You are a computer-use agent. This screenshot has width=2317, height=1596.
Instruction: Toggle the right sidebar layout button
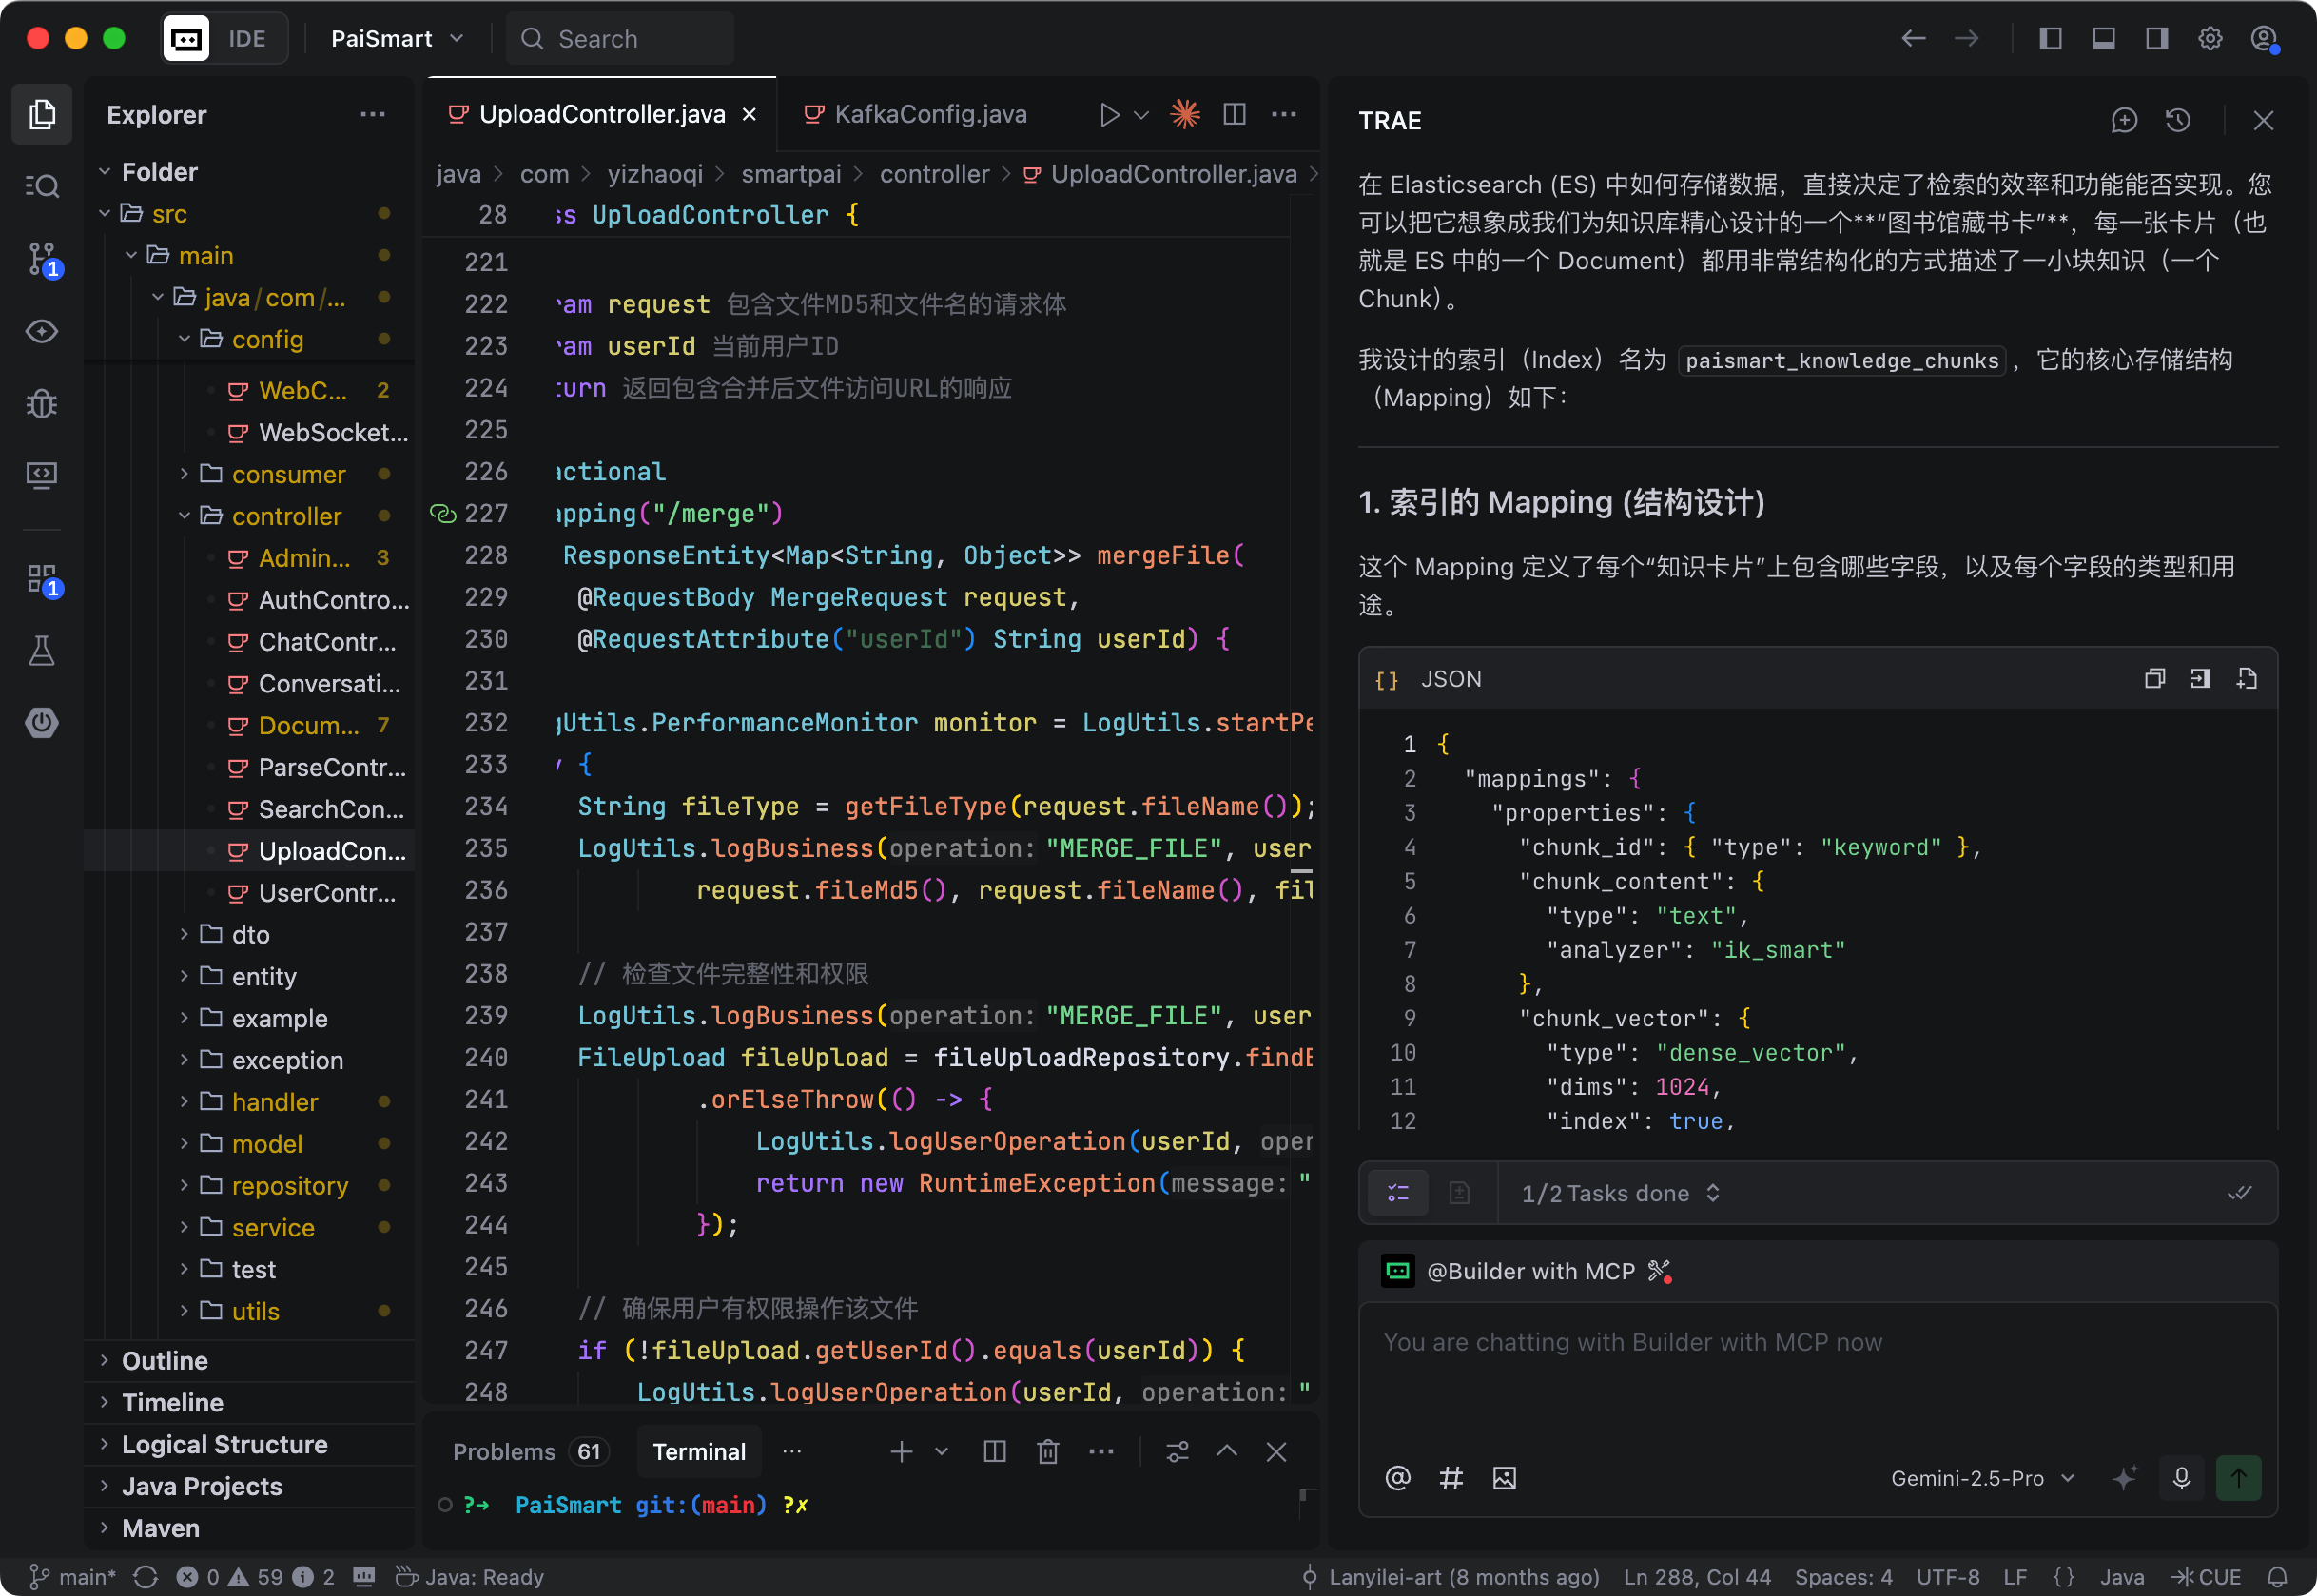click(x=2156, y=39)
